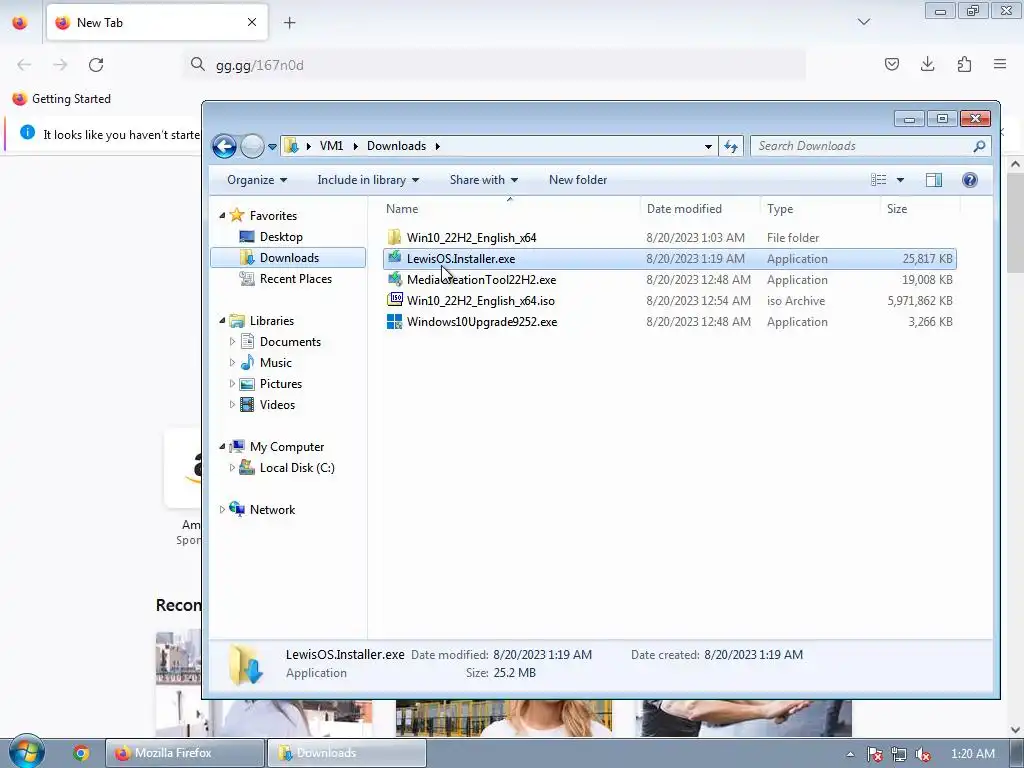The width and height of the screenshot is (1024, 768).
Task: Click the New folder button
Action: [578, 180]
